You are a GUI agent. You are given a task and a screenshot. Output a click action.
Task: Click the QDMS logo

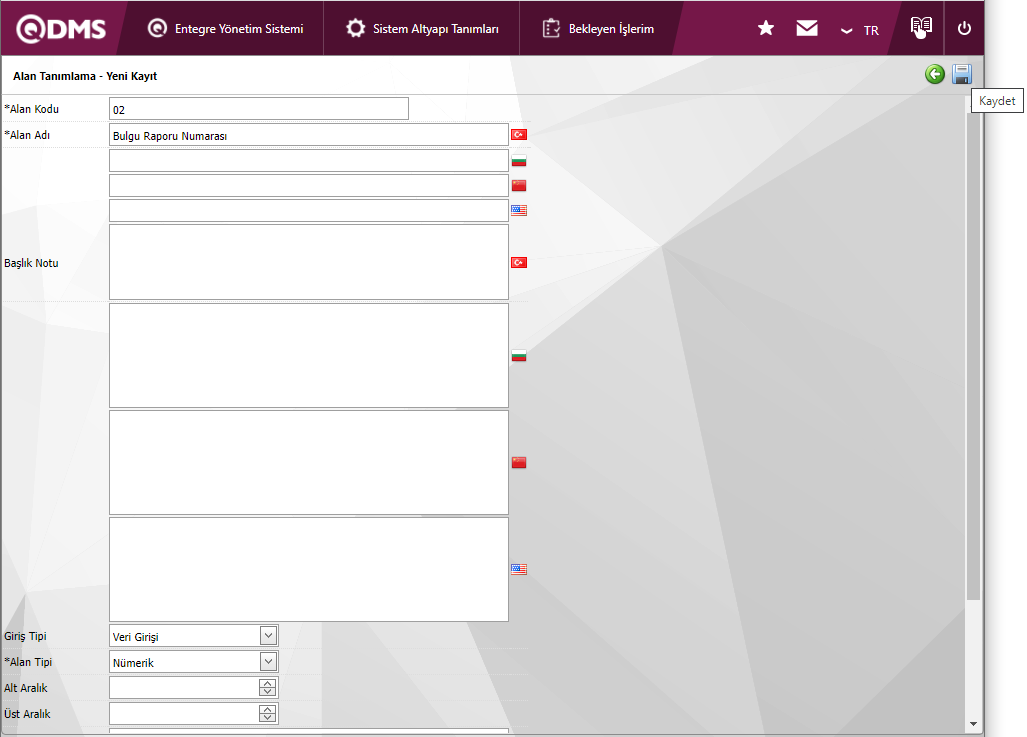[x=61, y=29]
